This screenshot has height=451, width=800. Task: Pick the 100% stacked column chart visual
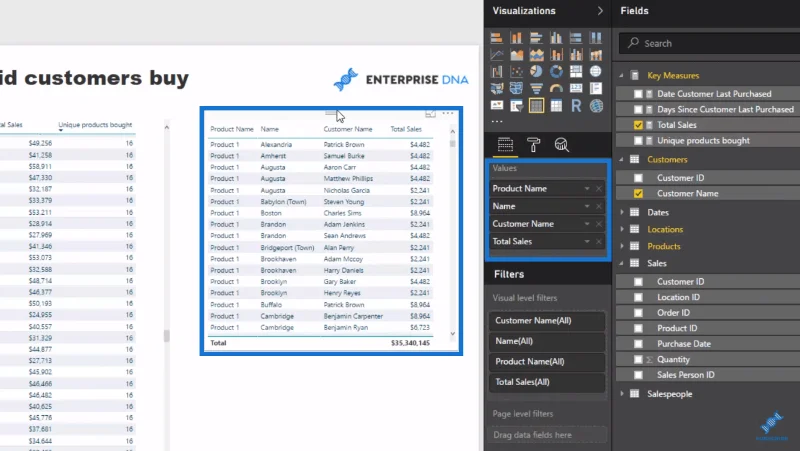tap(596, 38)
